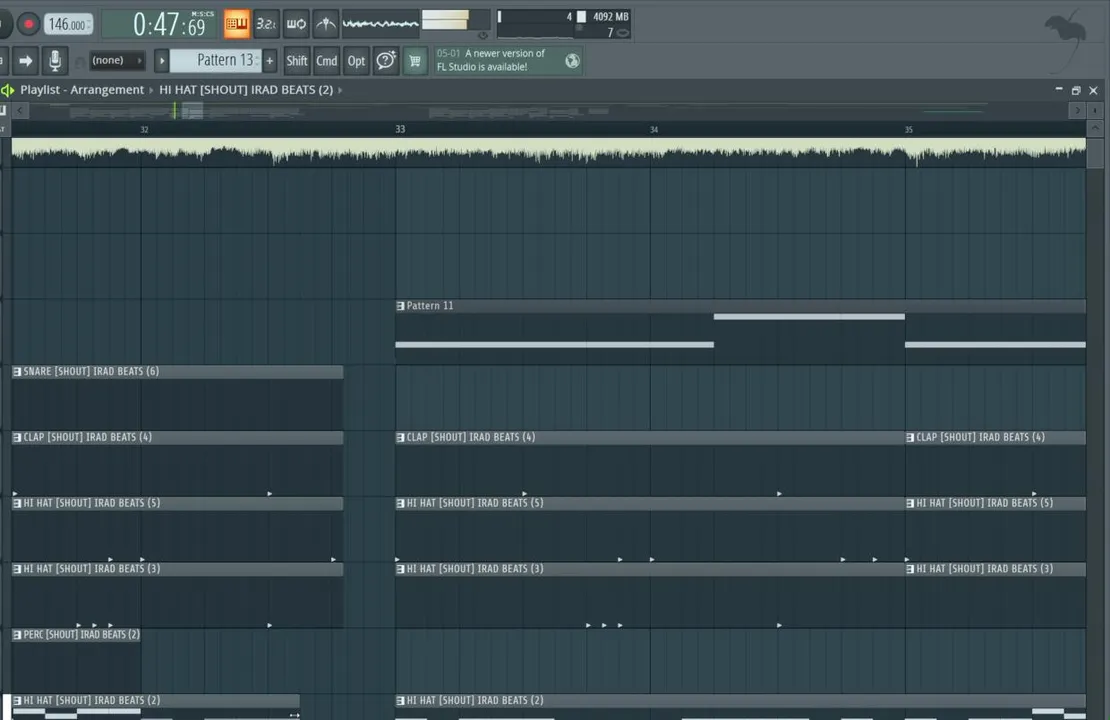Open the (none) dropdown selector
Image resolution: width=1110 pixels, height=720 pixels.
point(117,61)
